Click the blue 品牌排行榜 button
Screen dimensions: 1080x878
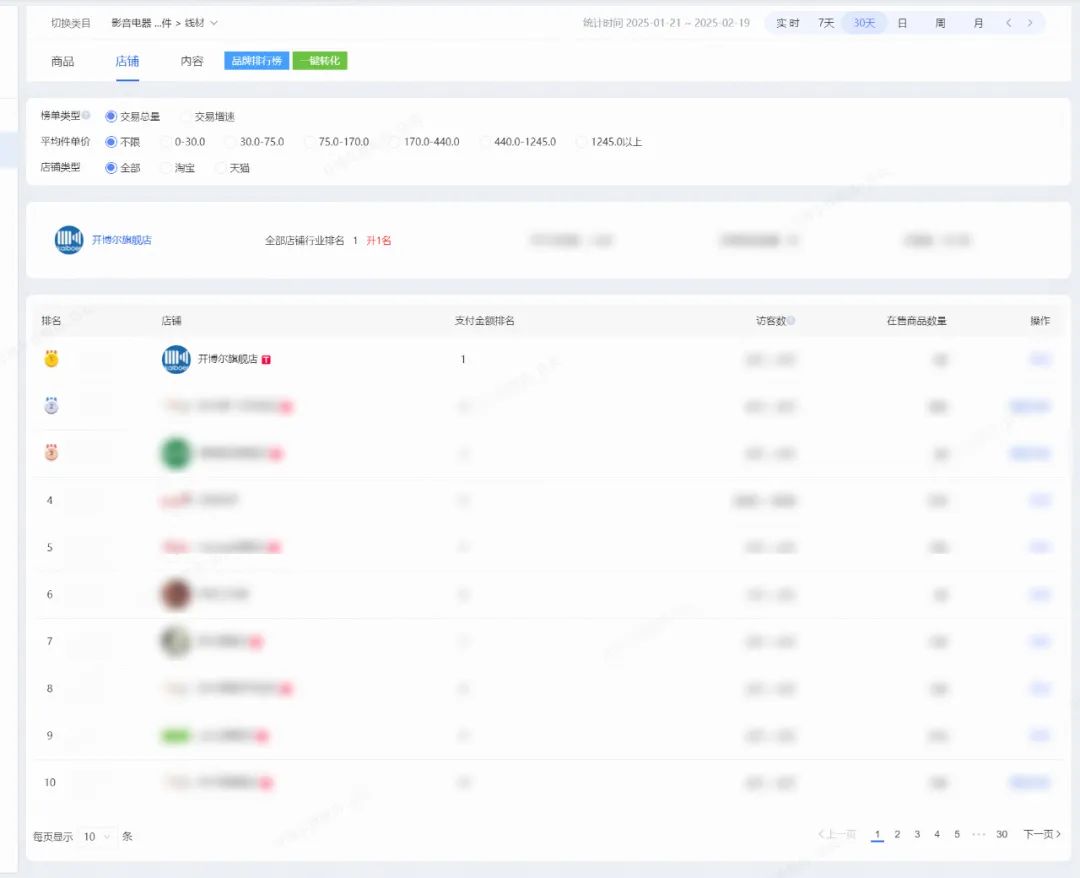257,61
